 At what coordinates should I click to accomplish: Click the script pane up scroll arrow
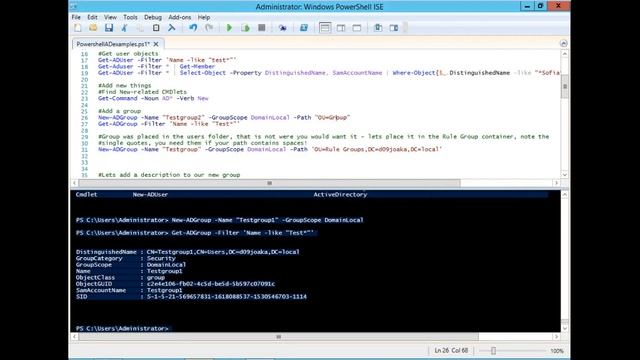pyautogui.click(x=565, y=53)
